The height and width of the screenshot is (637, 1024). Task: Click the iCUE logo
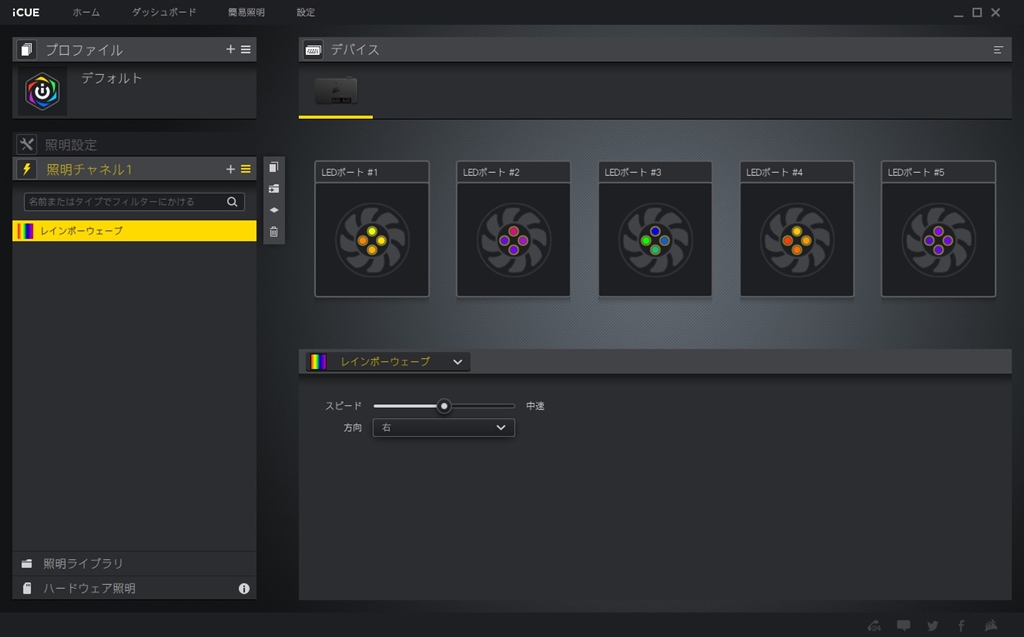25,12
